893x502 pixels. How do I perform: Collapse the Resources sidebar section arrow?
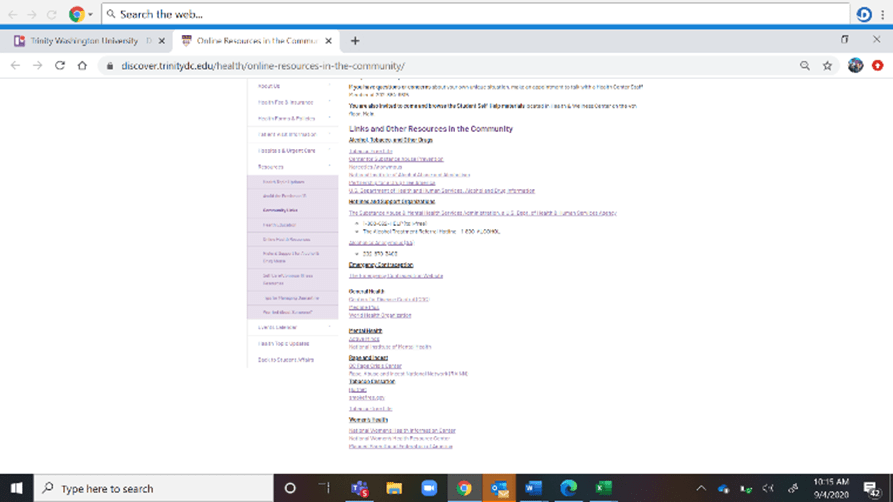(330, 166)
